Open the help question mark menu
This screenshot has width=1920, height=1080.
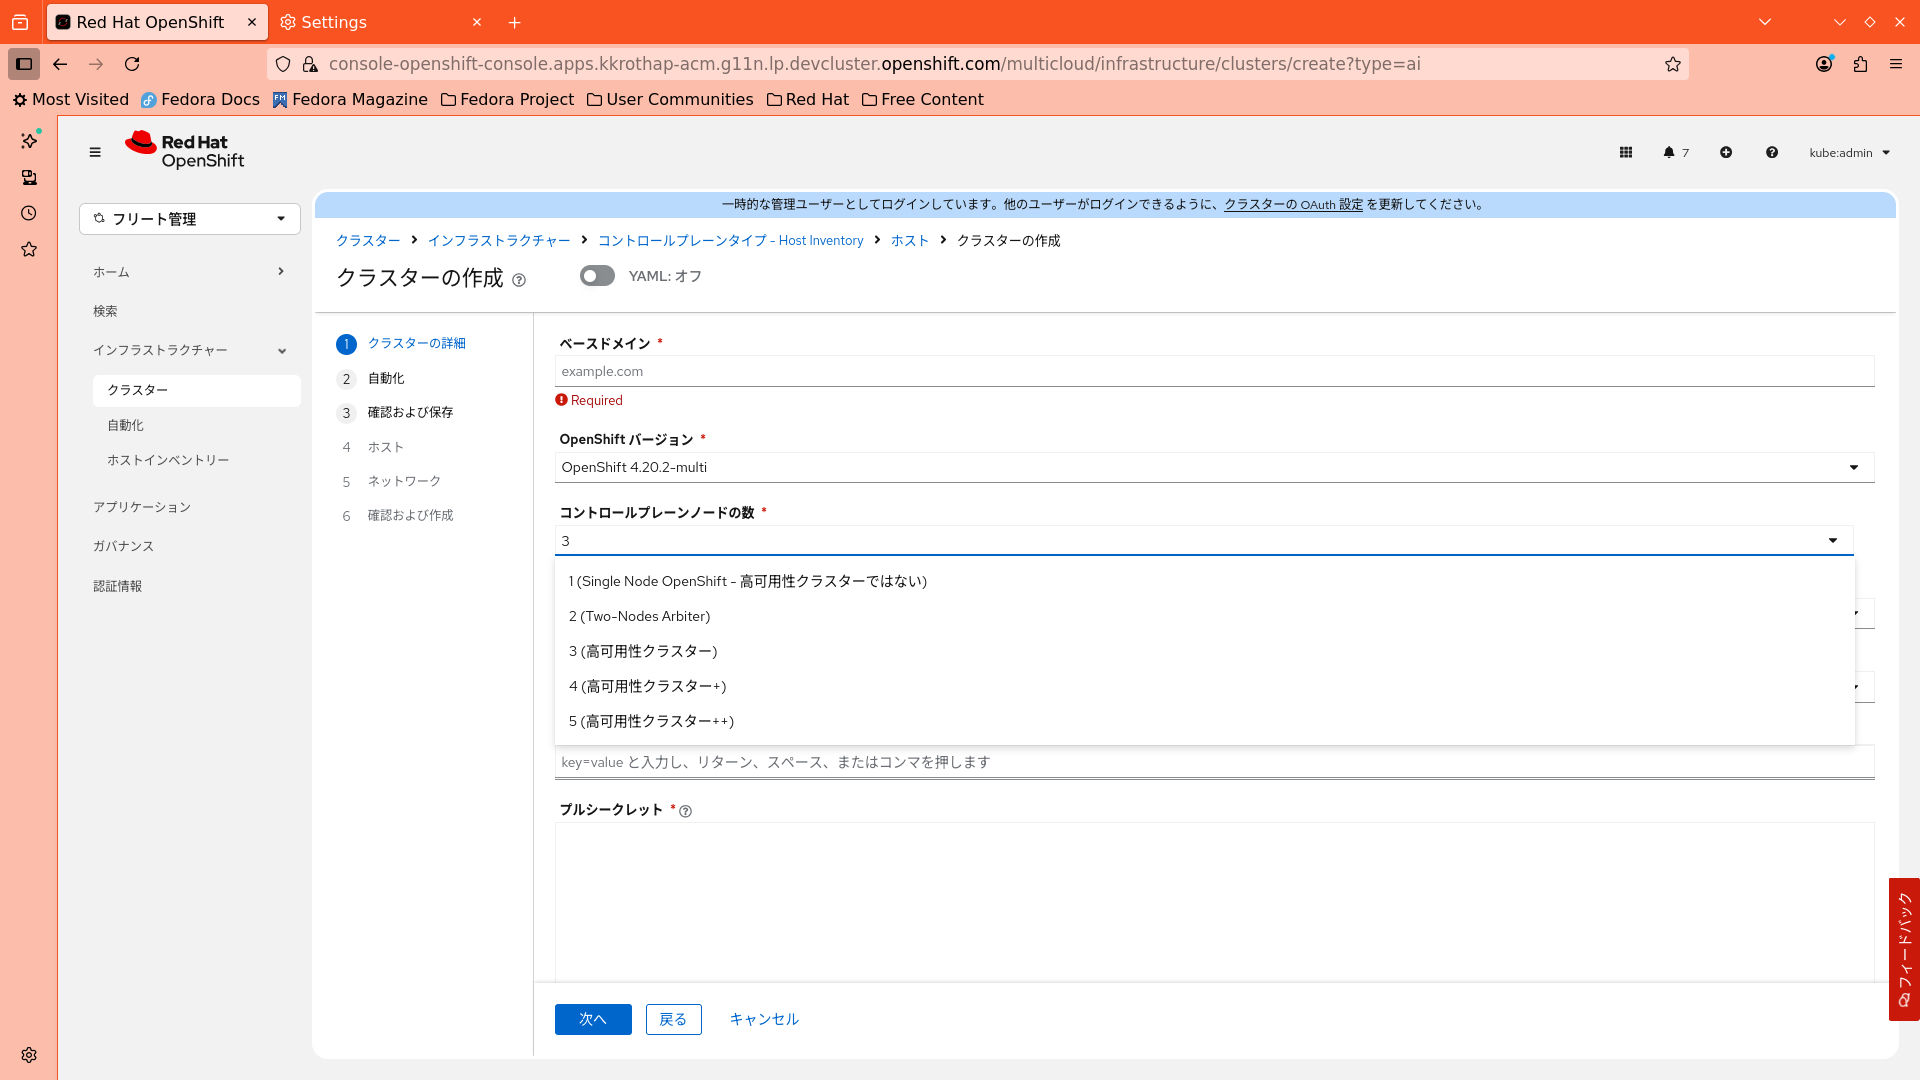click(1772, 152)
